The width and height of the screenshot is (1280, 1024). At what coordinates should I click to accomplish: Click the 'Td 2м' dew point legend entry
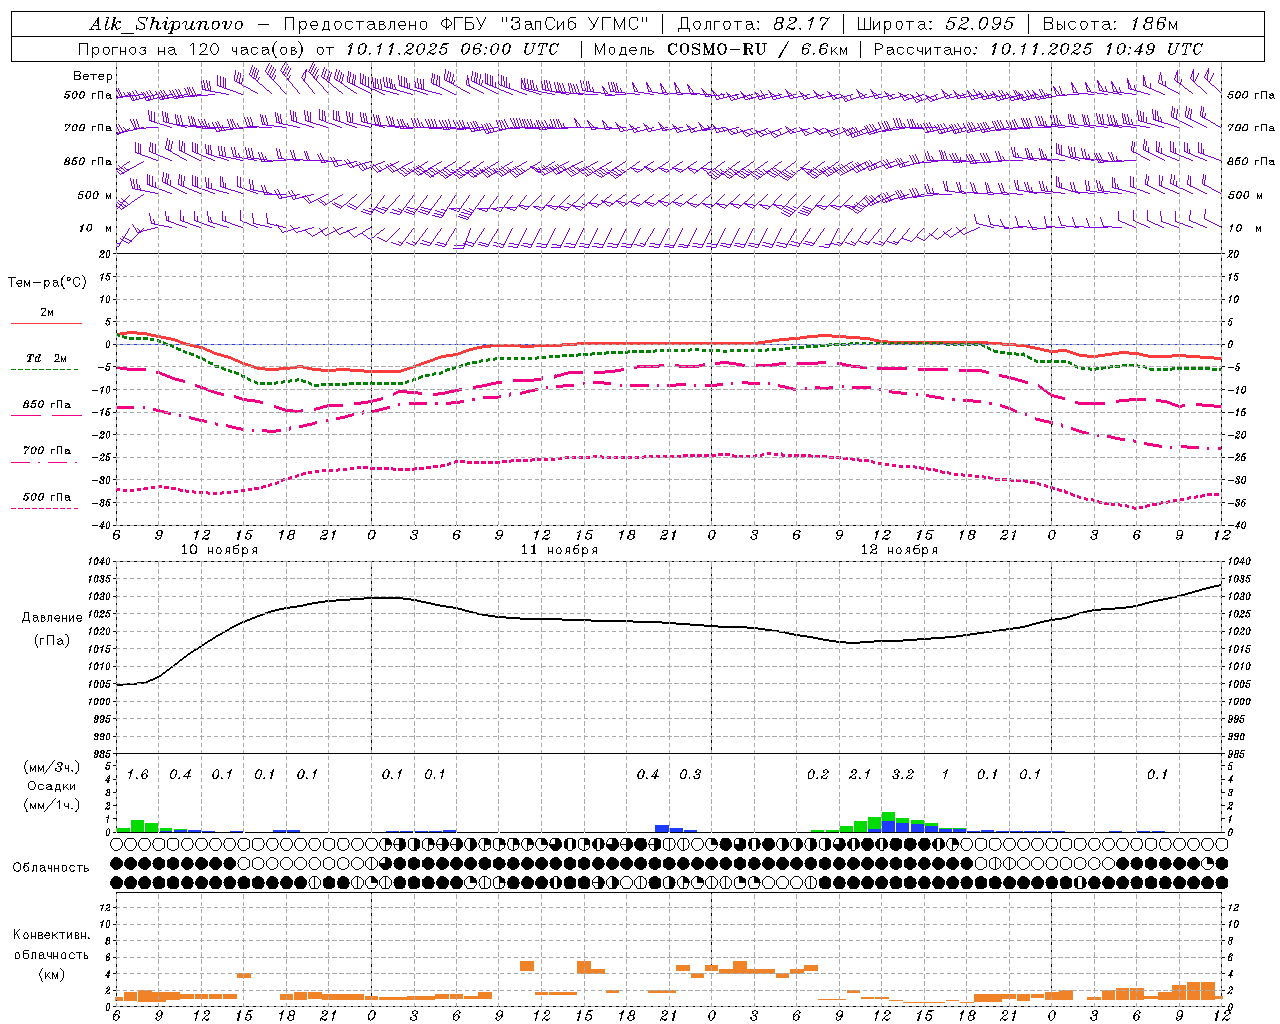pyautogui.click(x=47, y=358)
